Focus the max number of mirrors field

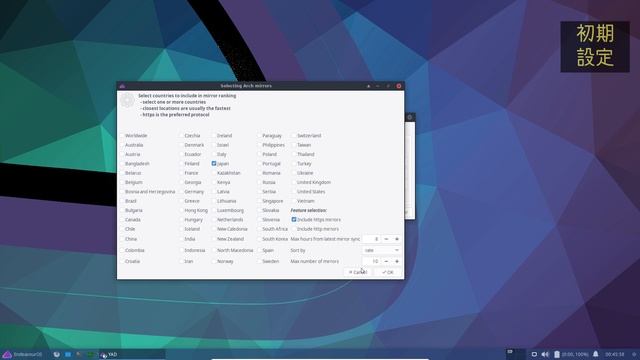coord(372,261)
